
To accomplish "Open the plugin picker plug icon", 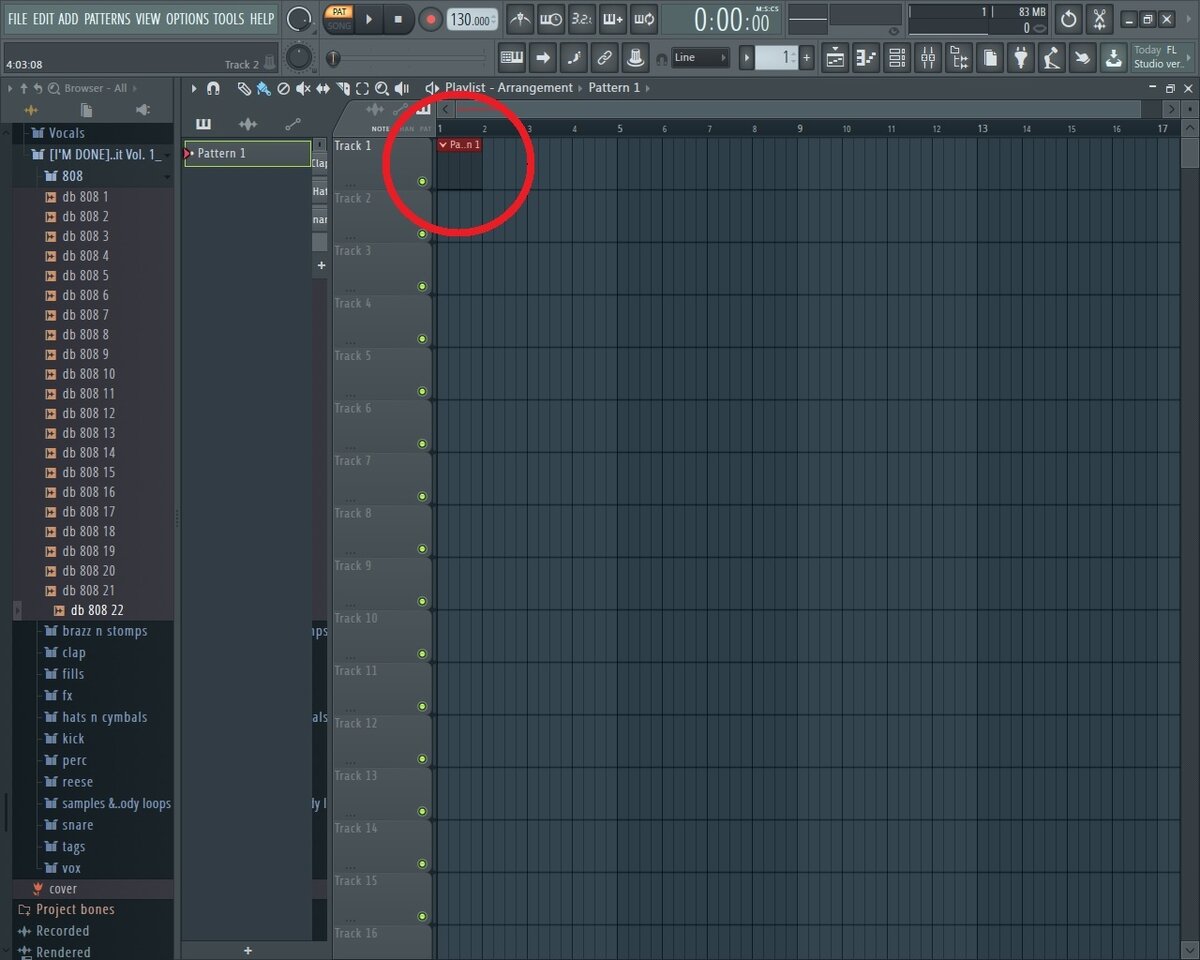I will point(1020,58).
